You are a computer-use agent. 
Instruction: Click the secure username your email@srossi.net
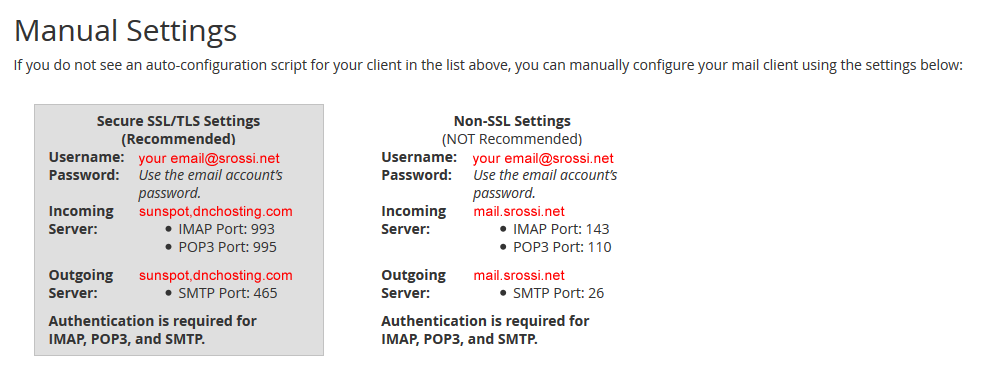209,158
